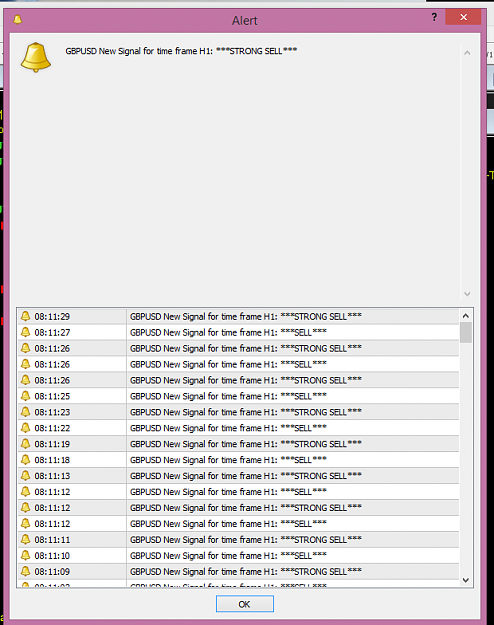Click the bell icon in the 08:11:18 row
The height and width of the screenshot is (625, 494).
[26, 460]
